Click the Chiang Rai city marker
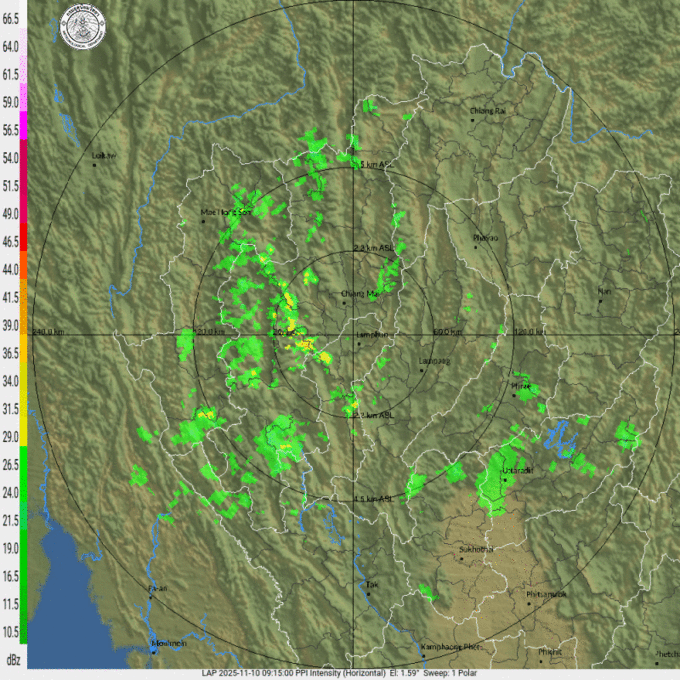 point(473,119)
